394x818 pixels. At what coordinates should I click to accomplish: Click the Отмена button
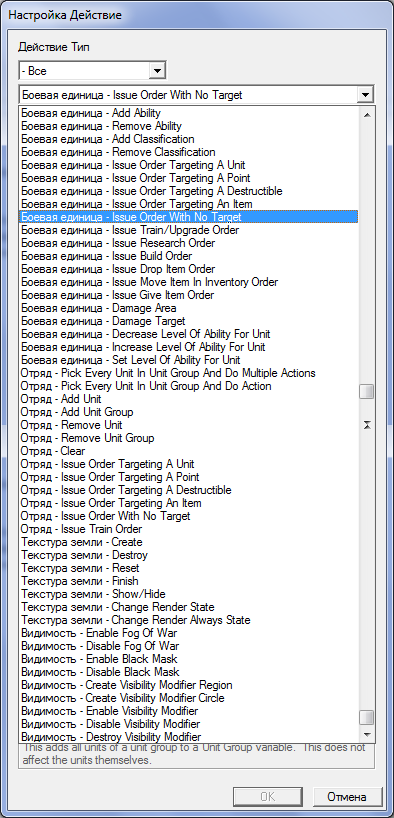pyautogui.click(x=347, y=797)
